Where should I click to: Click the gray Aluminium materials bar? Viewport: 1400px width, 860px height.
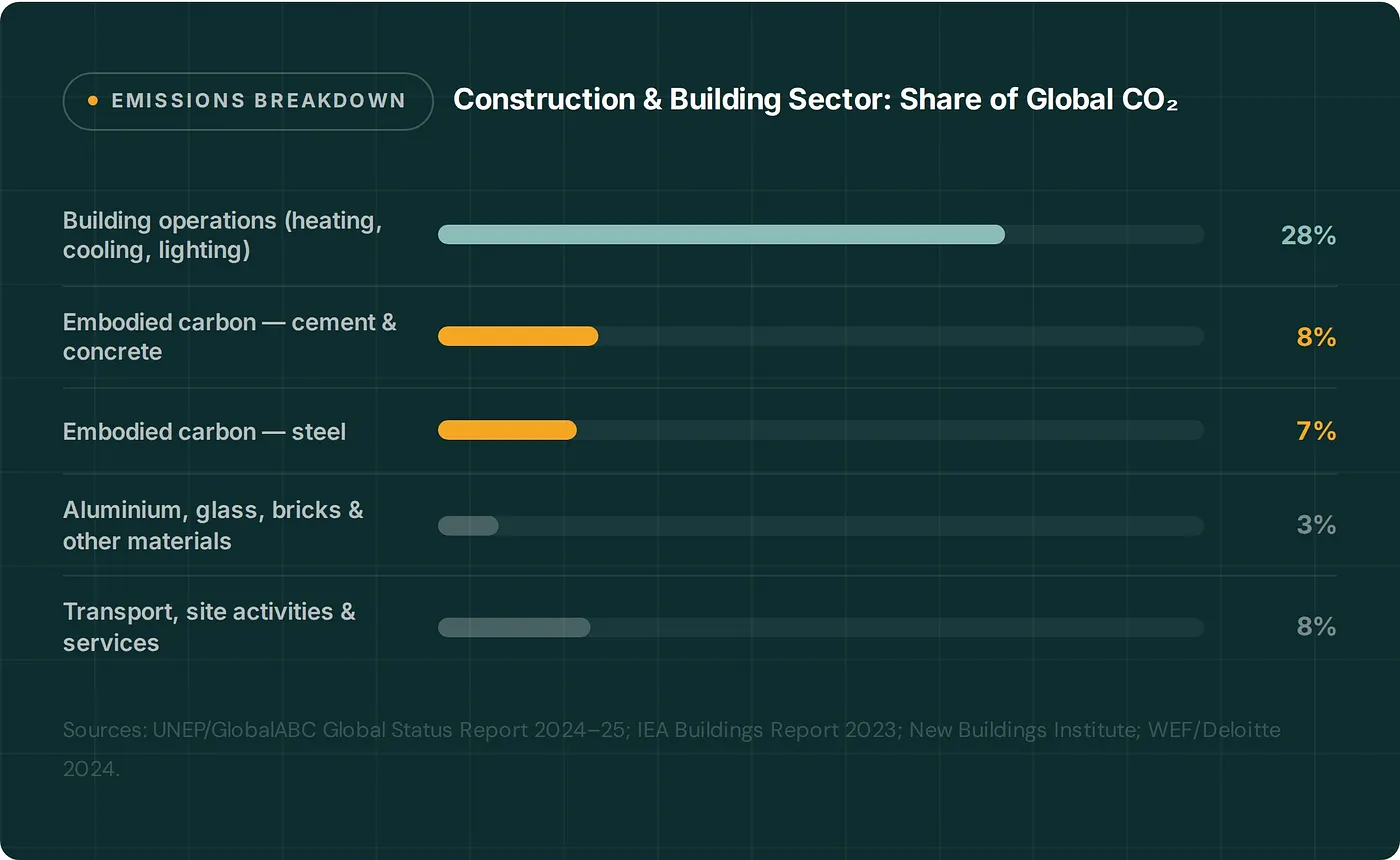pyautogui.click(x=468, y=525)
